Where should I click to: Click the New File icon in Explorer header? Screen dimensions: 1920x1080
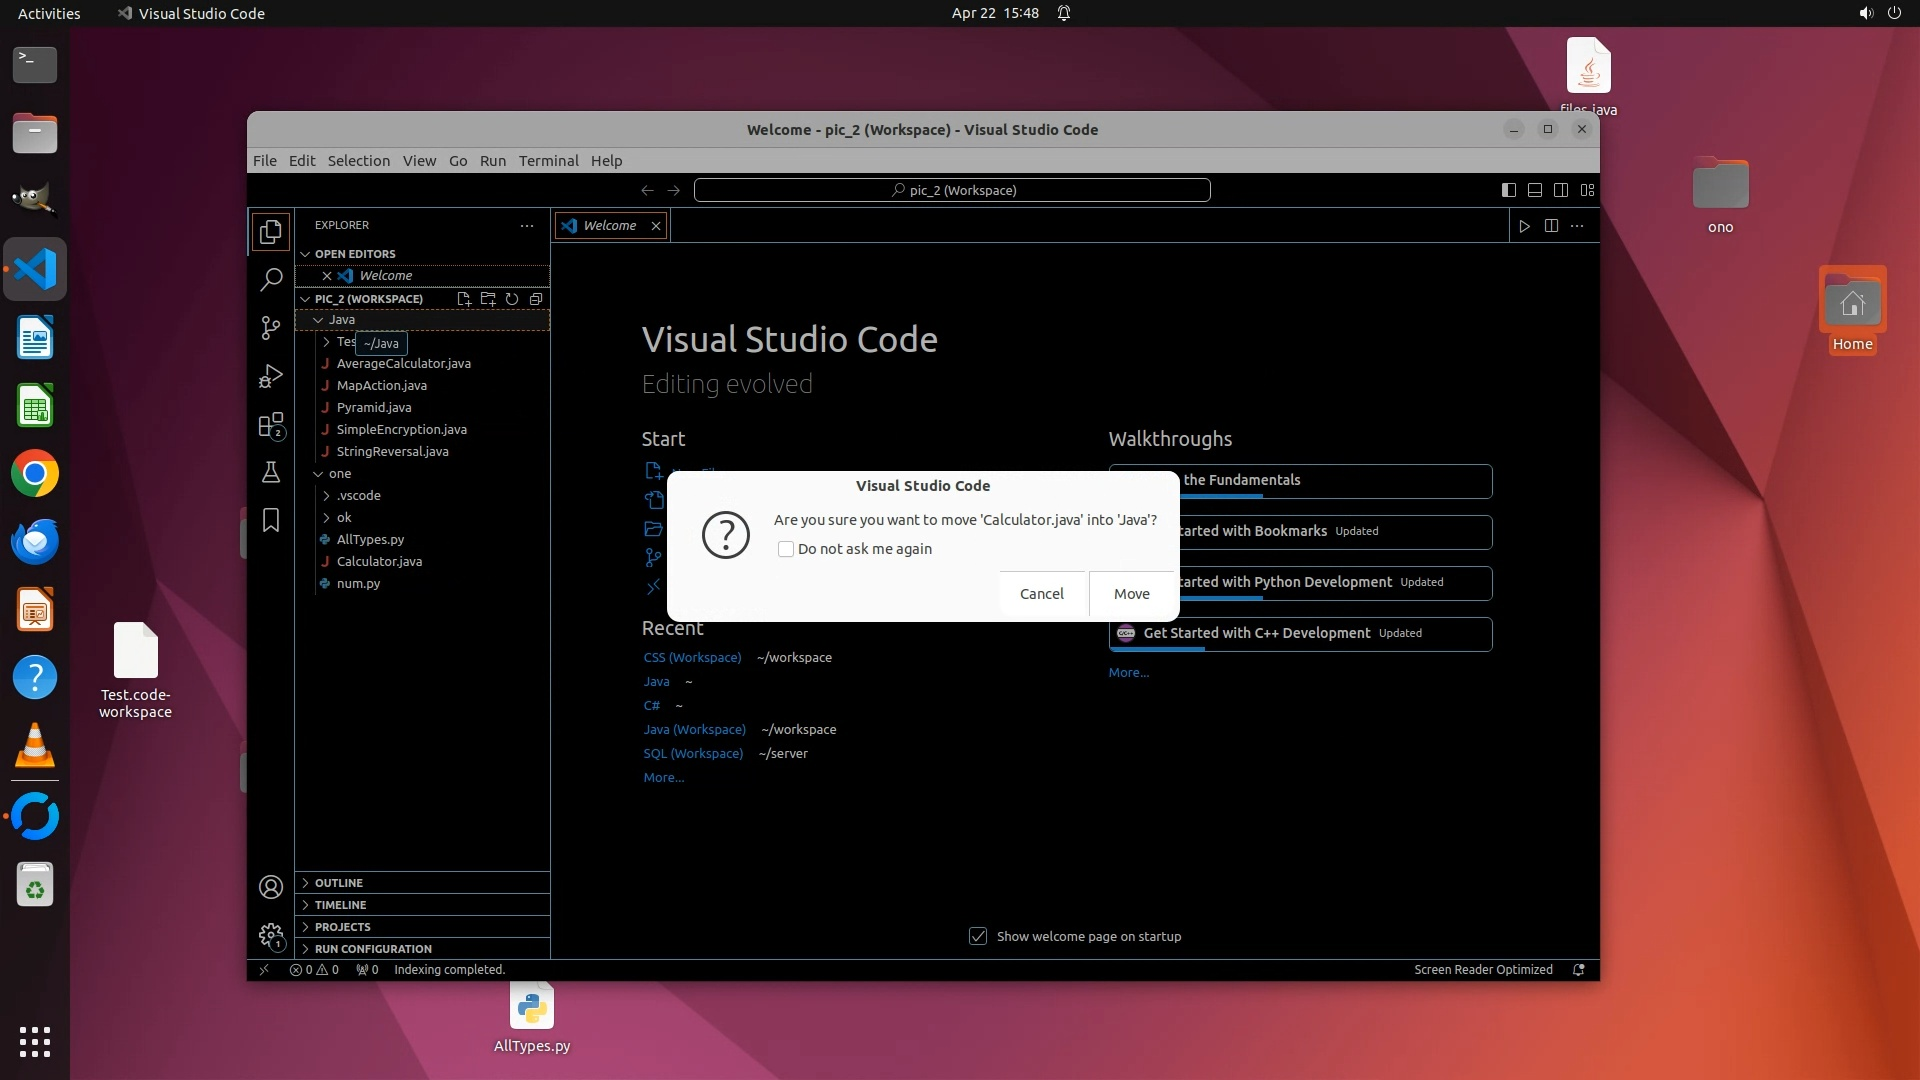click(464, 299)
